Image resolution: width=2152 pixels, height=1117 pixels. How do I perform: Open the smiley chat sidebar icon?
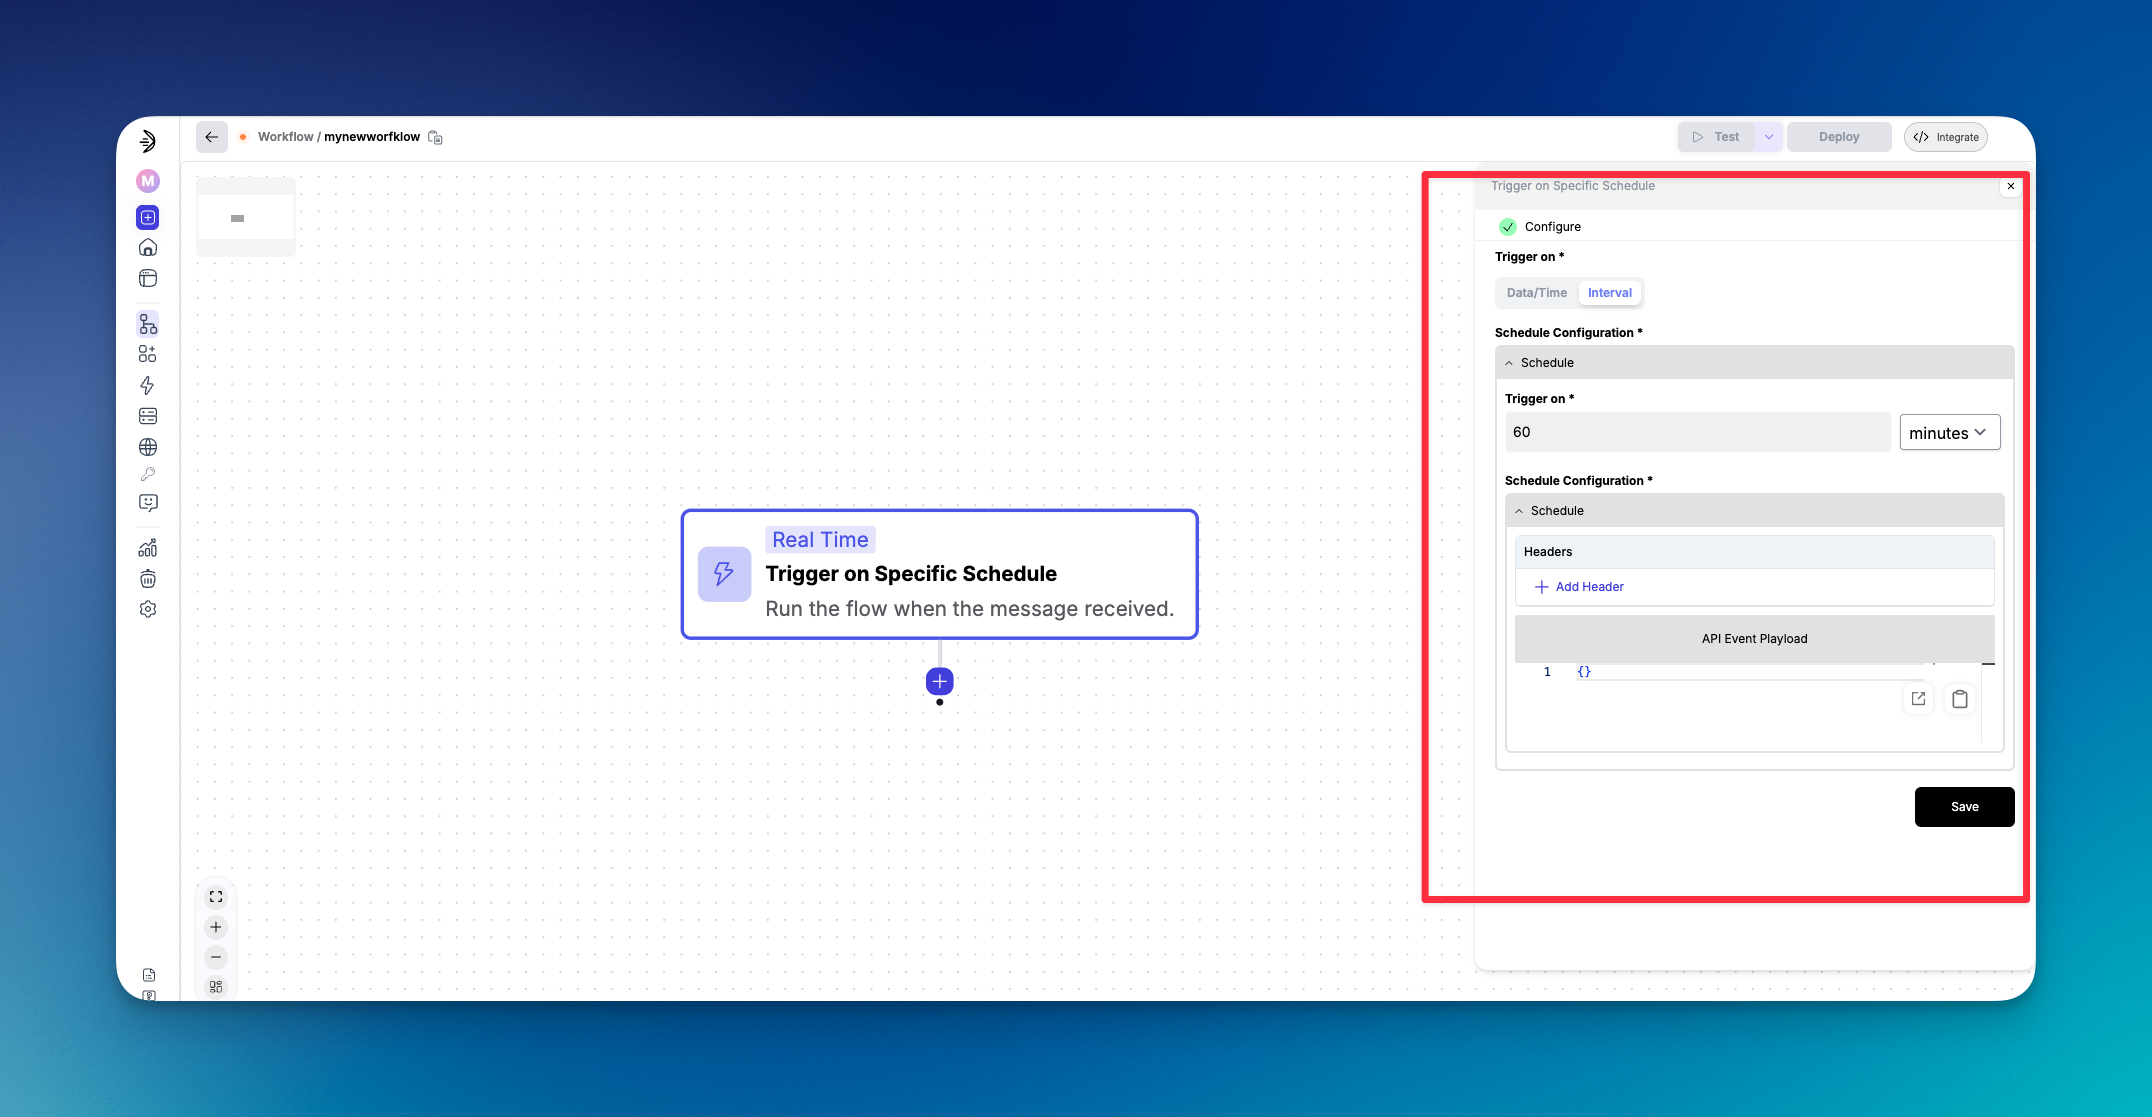point(148,503)
